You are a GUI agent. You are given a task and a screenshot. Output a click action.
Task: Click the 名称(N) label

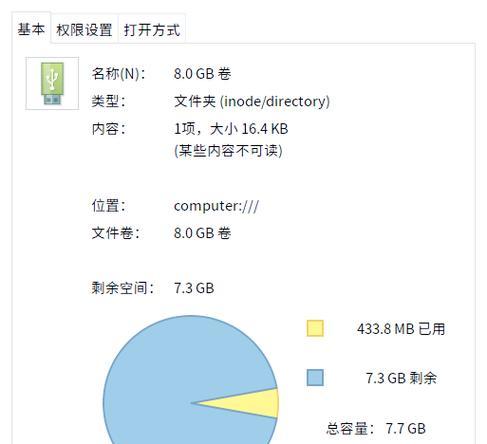click(119, 74)
